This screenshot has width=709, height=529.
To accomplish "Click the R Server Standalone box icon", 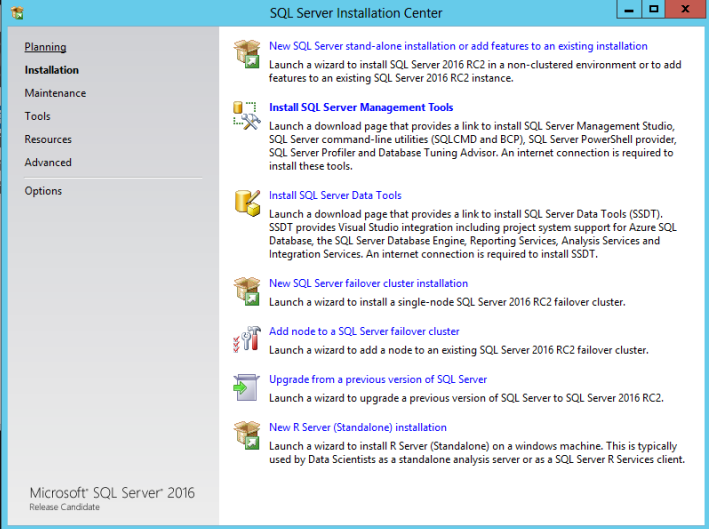I will point(247,435).
